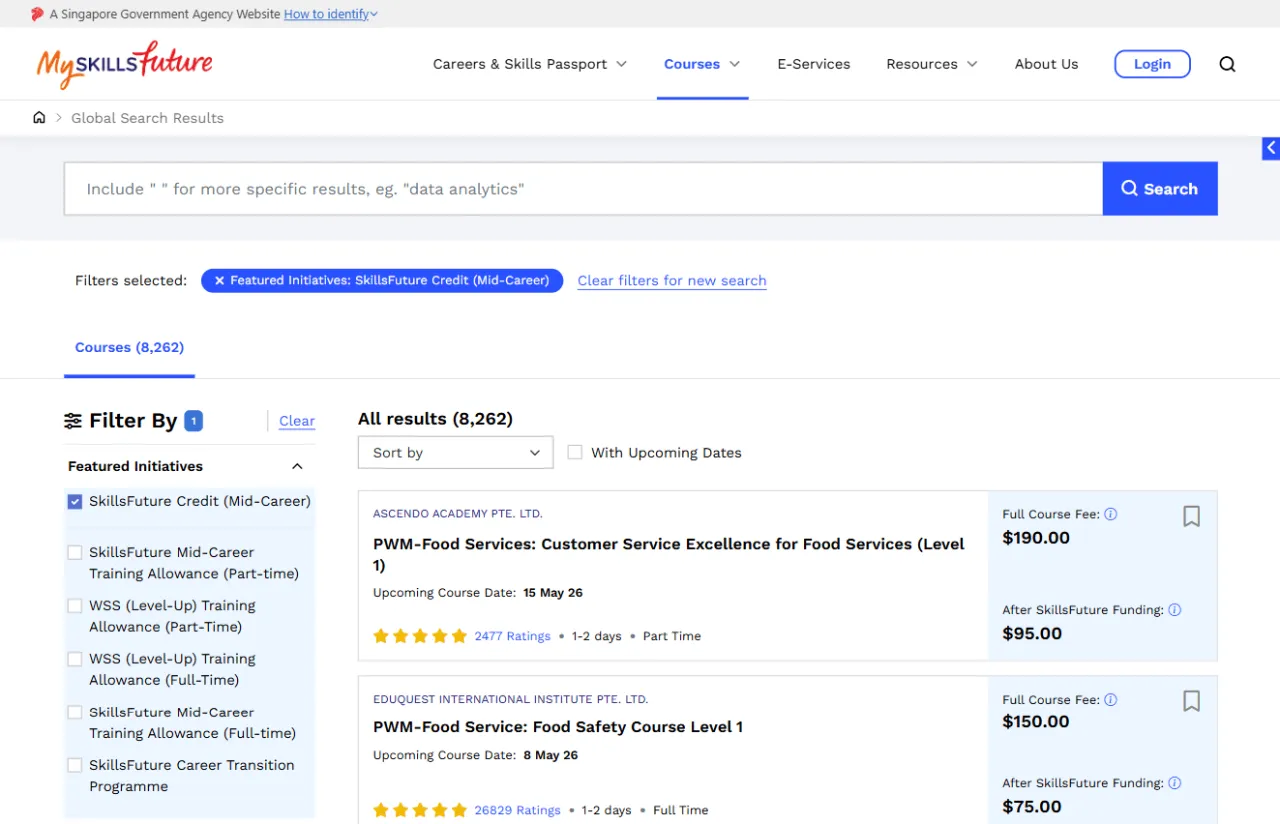Screen dimensions: 1280x824
Task: Check SkillsFuture Mid-Career Training Allowance (Full-time)
Action: point(75,712)
